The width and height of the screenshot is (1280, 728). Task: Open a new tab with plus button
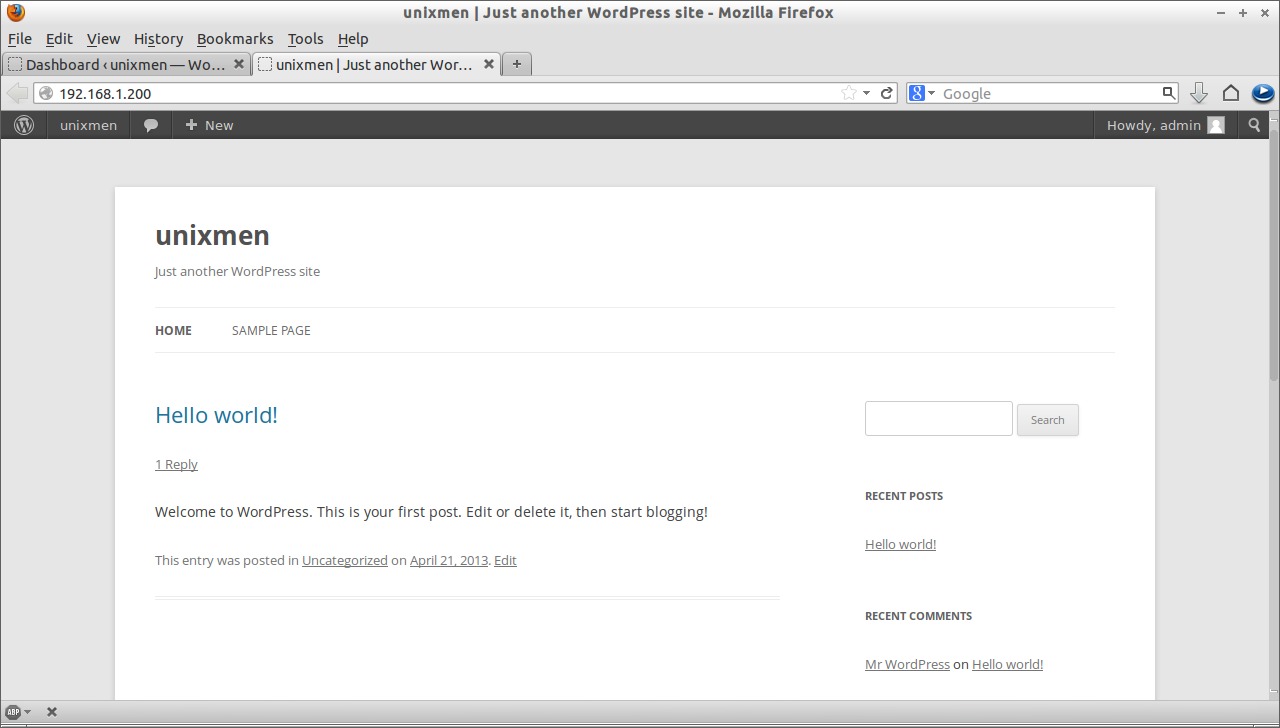pos(516,64)
